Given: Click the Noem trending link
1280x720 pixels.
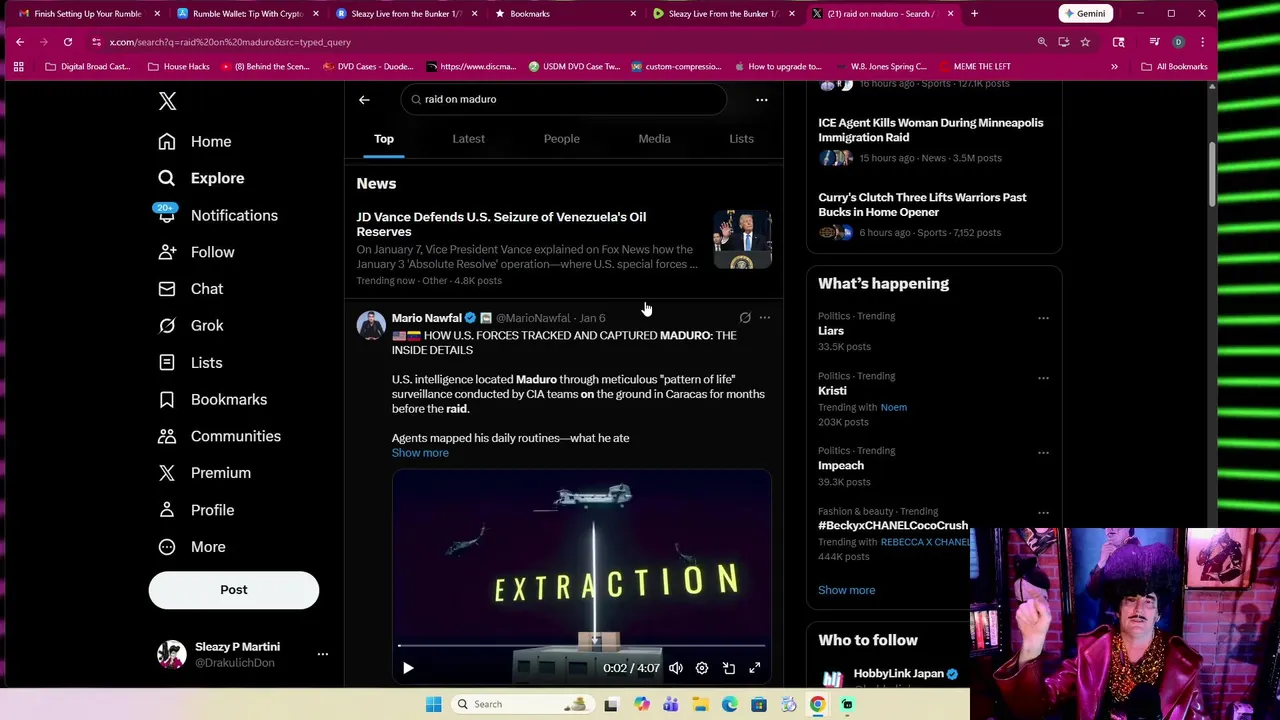Looking at the screenshot, I should pos(893,407).
